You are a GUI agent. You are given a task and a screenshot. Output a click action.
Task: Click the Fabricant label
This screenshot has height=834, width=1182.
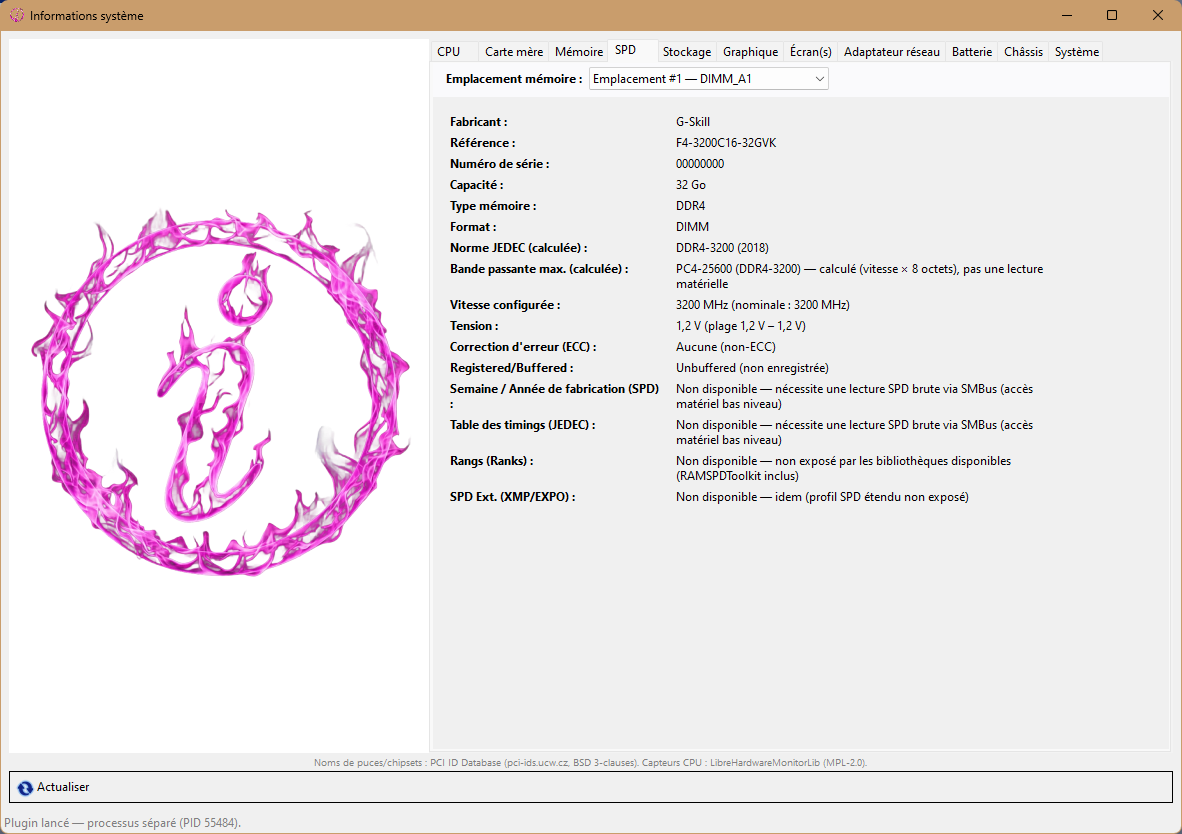point(479,121)
